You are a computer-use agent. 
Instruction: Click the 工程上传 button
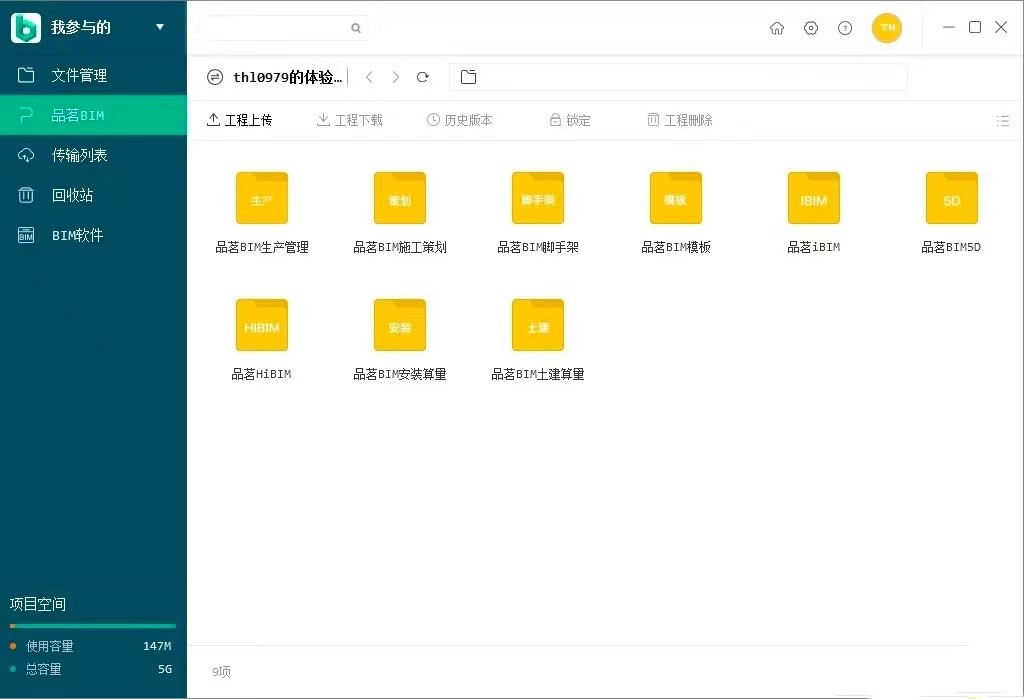239,120
